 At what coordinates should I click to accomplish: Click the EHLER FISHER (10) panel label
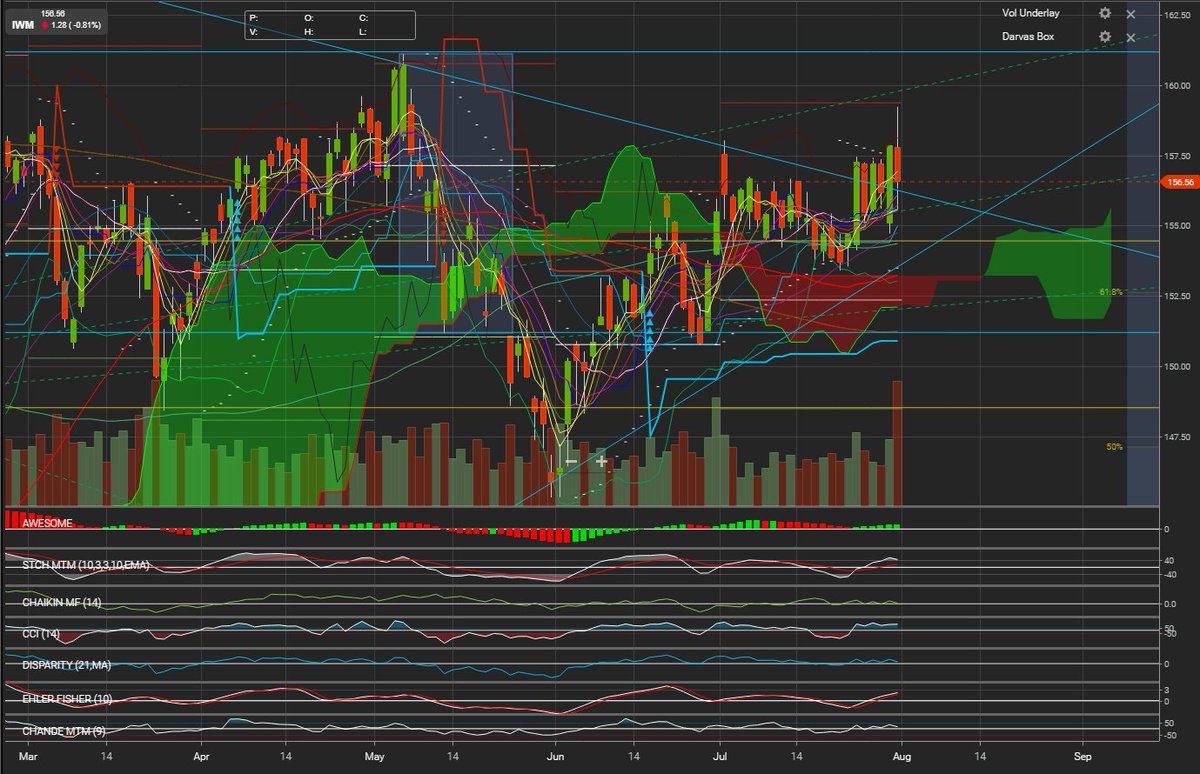(x=65, y=697)
